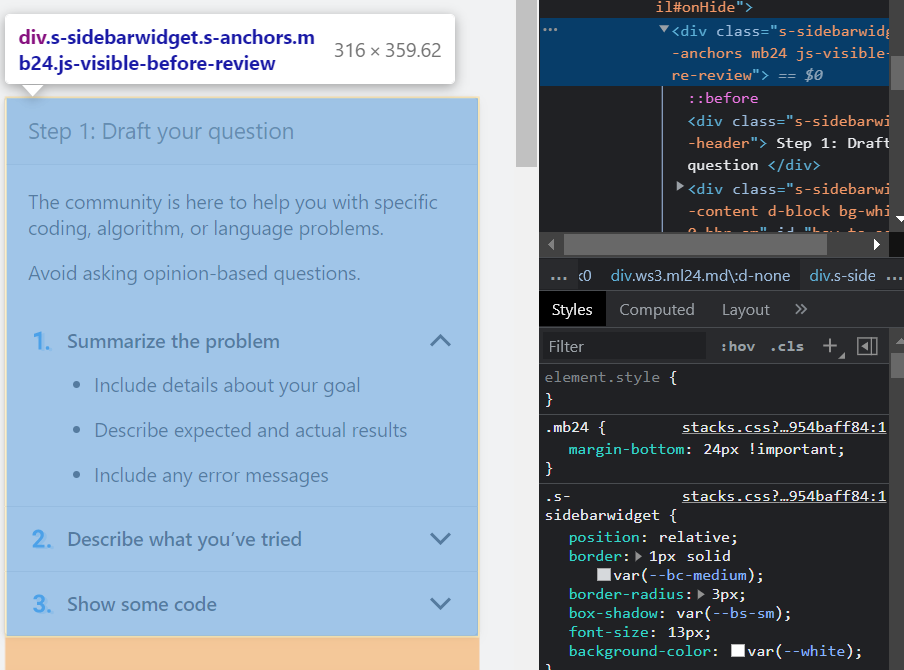Click the element.style rule block
The height and width of the screenshot is (670, 904).
pos(714,388)
